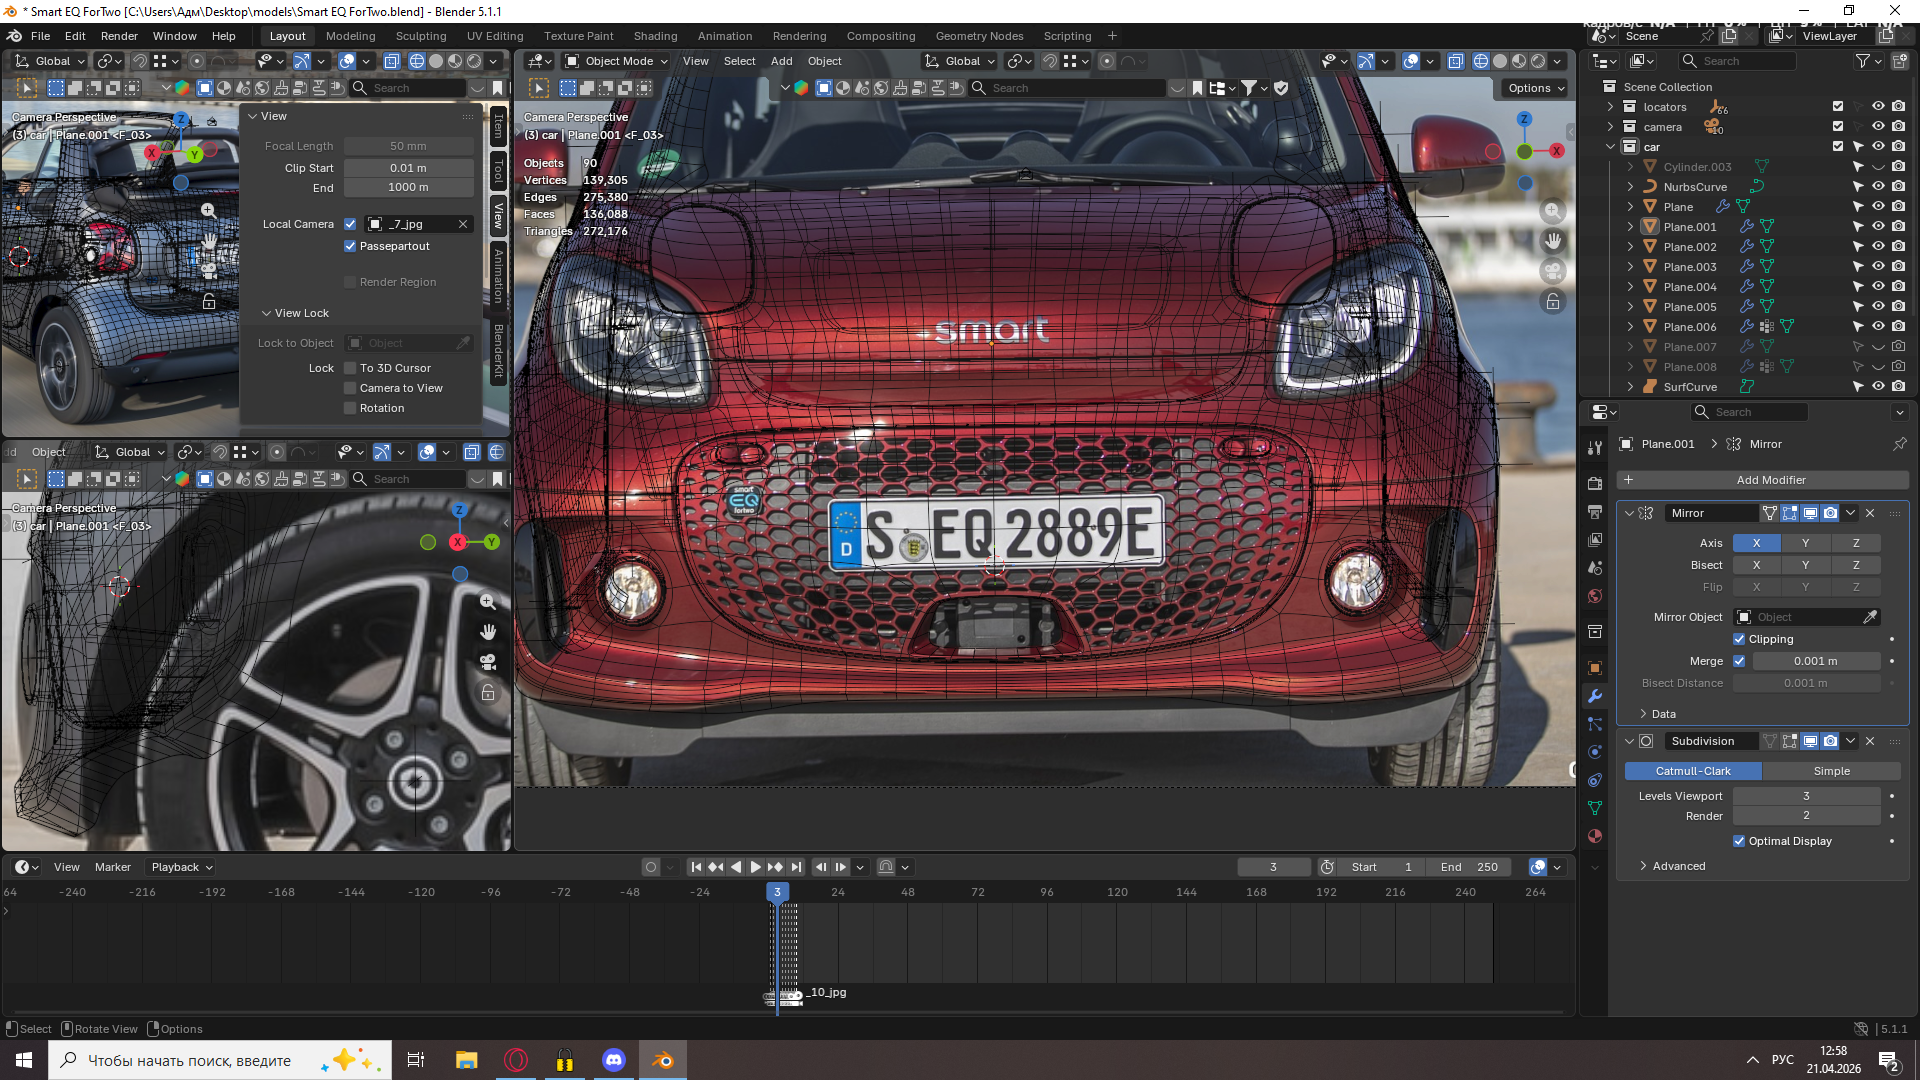Image resolution: width=1920 pixels, height=1080 pixels.
Task: Open the Material properties tab icon
Action: click(1595, 836)
